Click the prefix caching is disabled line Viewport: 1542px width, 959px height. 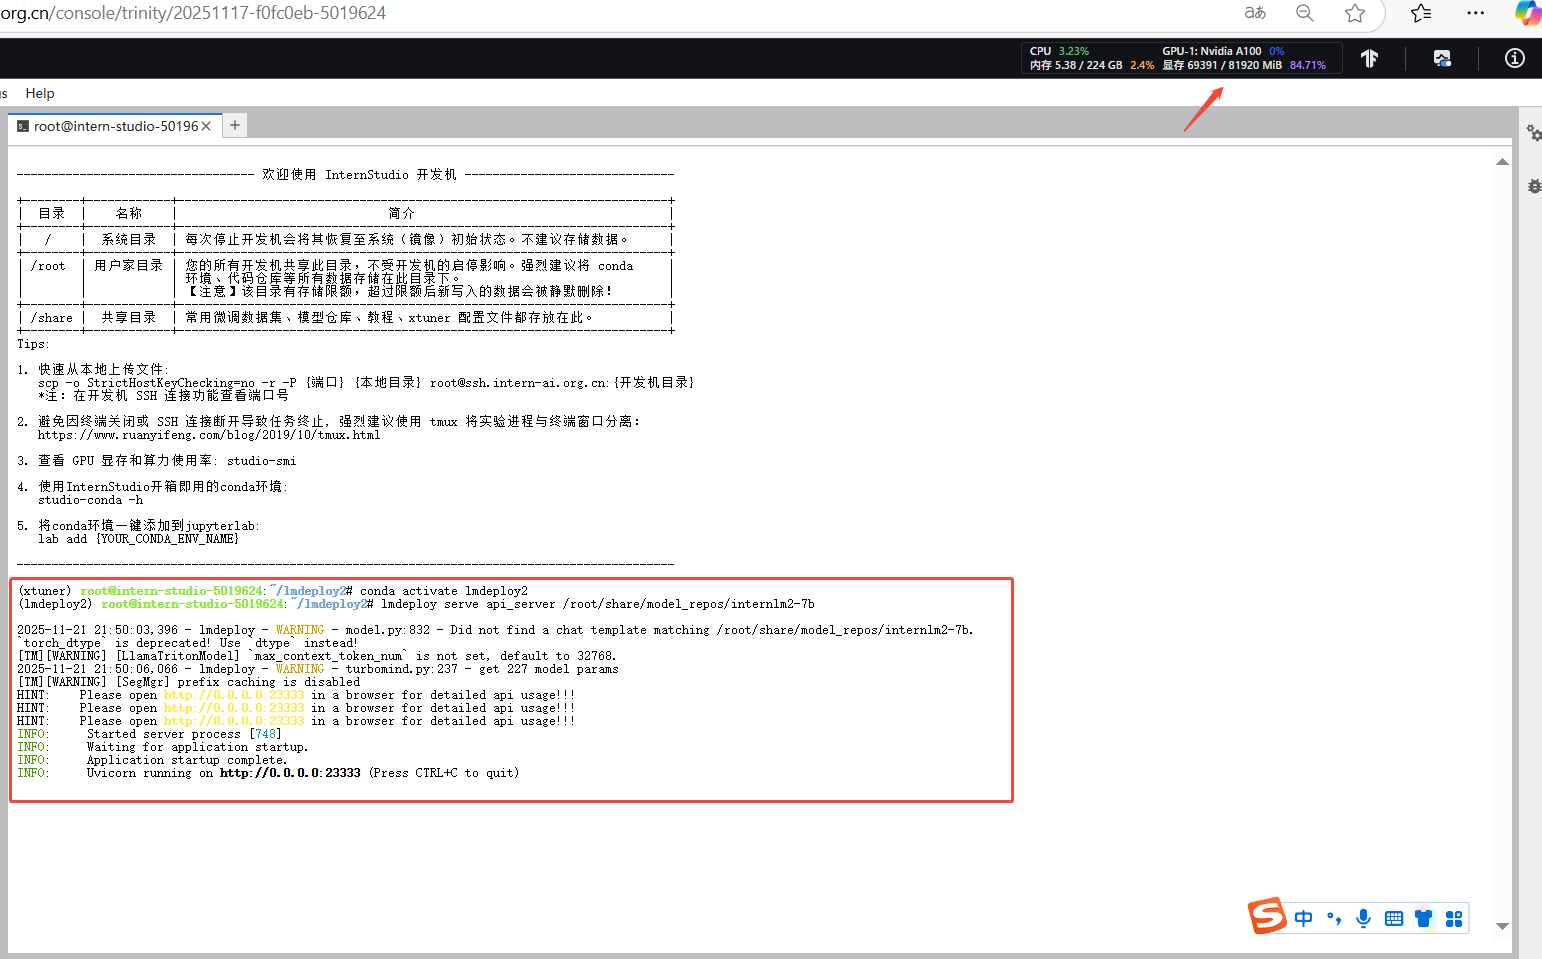[189, 682]
